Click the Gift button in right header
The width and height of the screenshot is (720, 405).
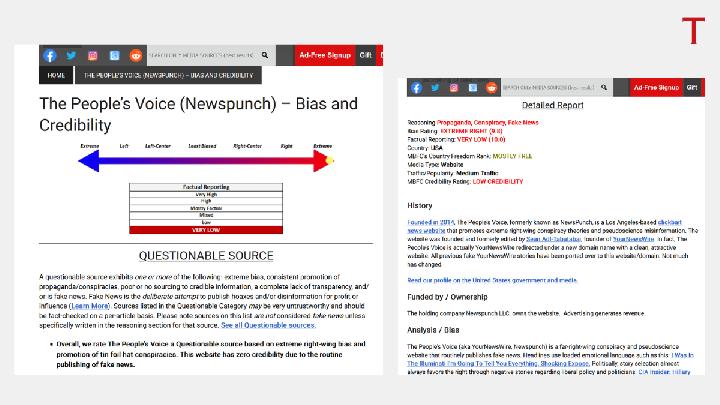point(692,88)
